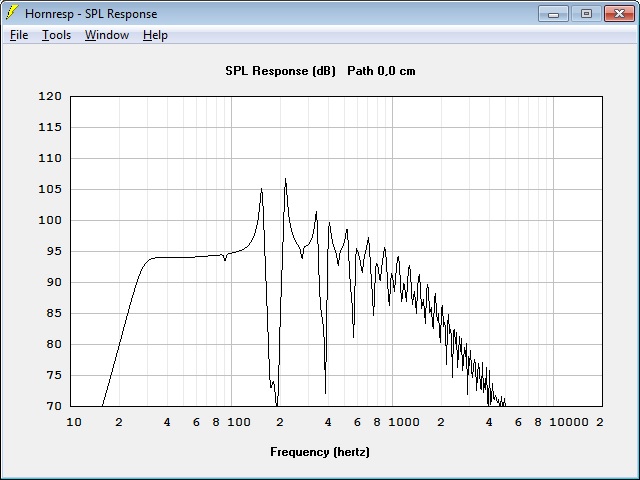Screen dimensions: 640x480
Task: Click the 10000 Hz frequency axis label
Action: tap(569, 422)
